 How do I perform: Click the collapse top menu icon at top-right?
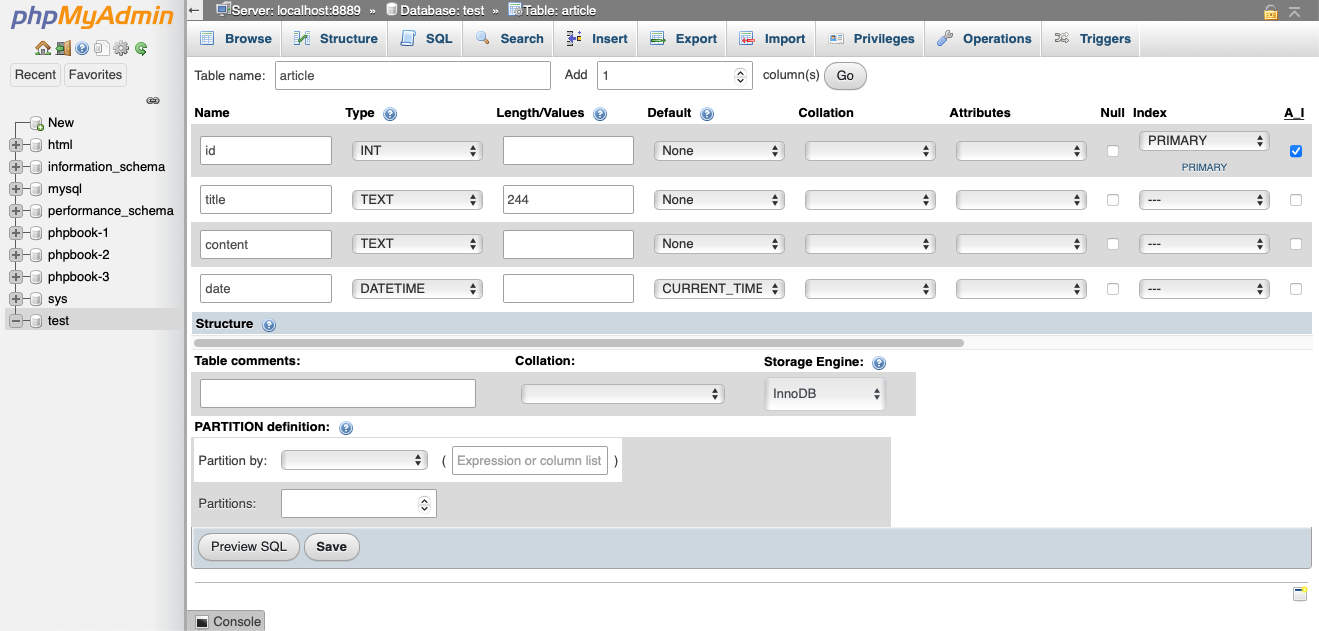click(1295, 11)
